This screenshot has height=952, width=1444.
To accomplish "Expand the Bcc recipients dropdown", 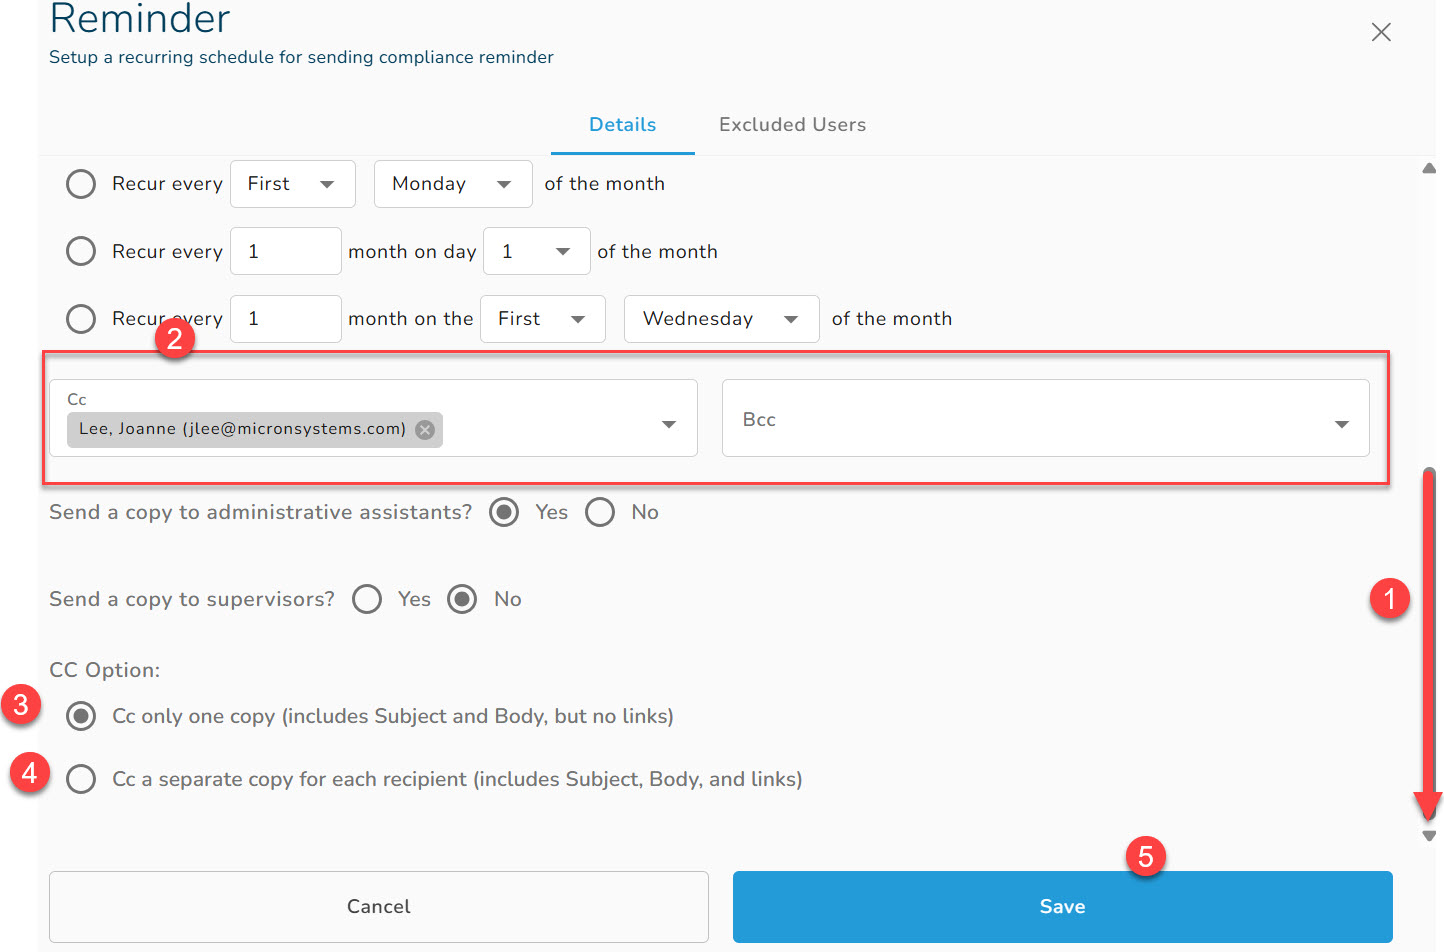I will (x=1342, y=425).
